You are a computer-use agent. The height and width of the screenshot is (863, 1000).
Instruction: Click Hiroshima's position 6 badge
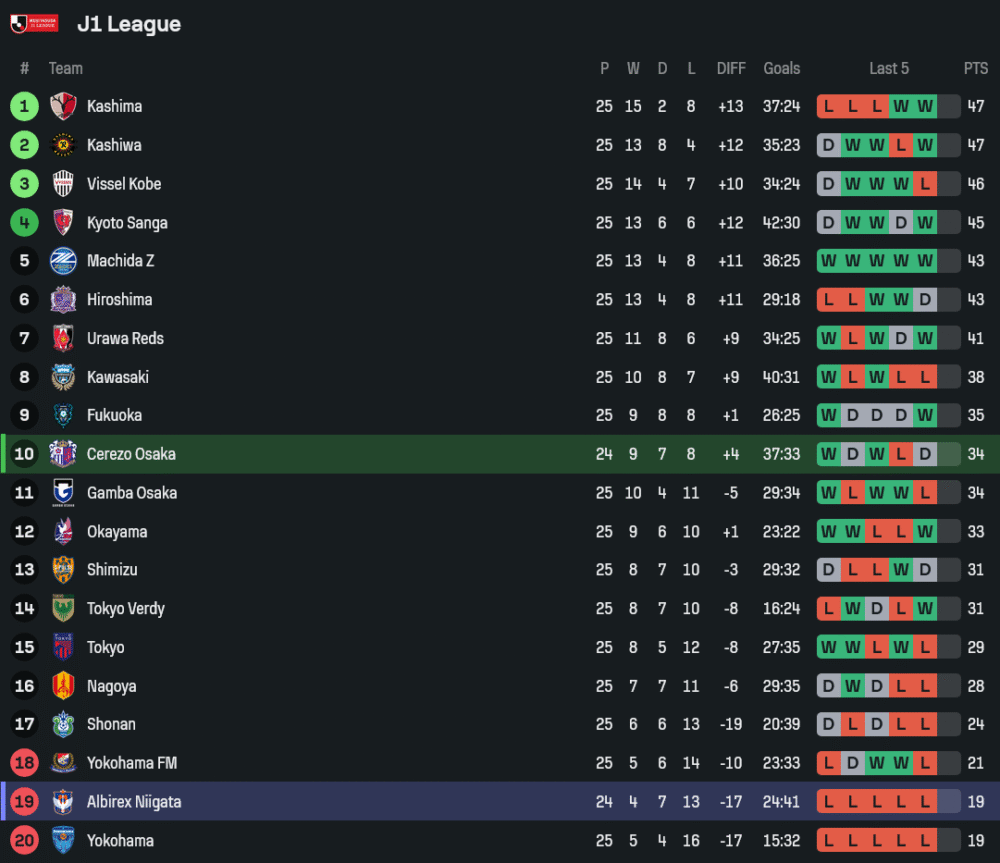[x=24, y=300]
